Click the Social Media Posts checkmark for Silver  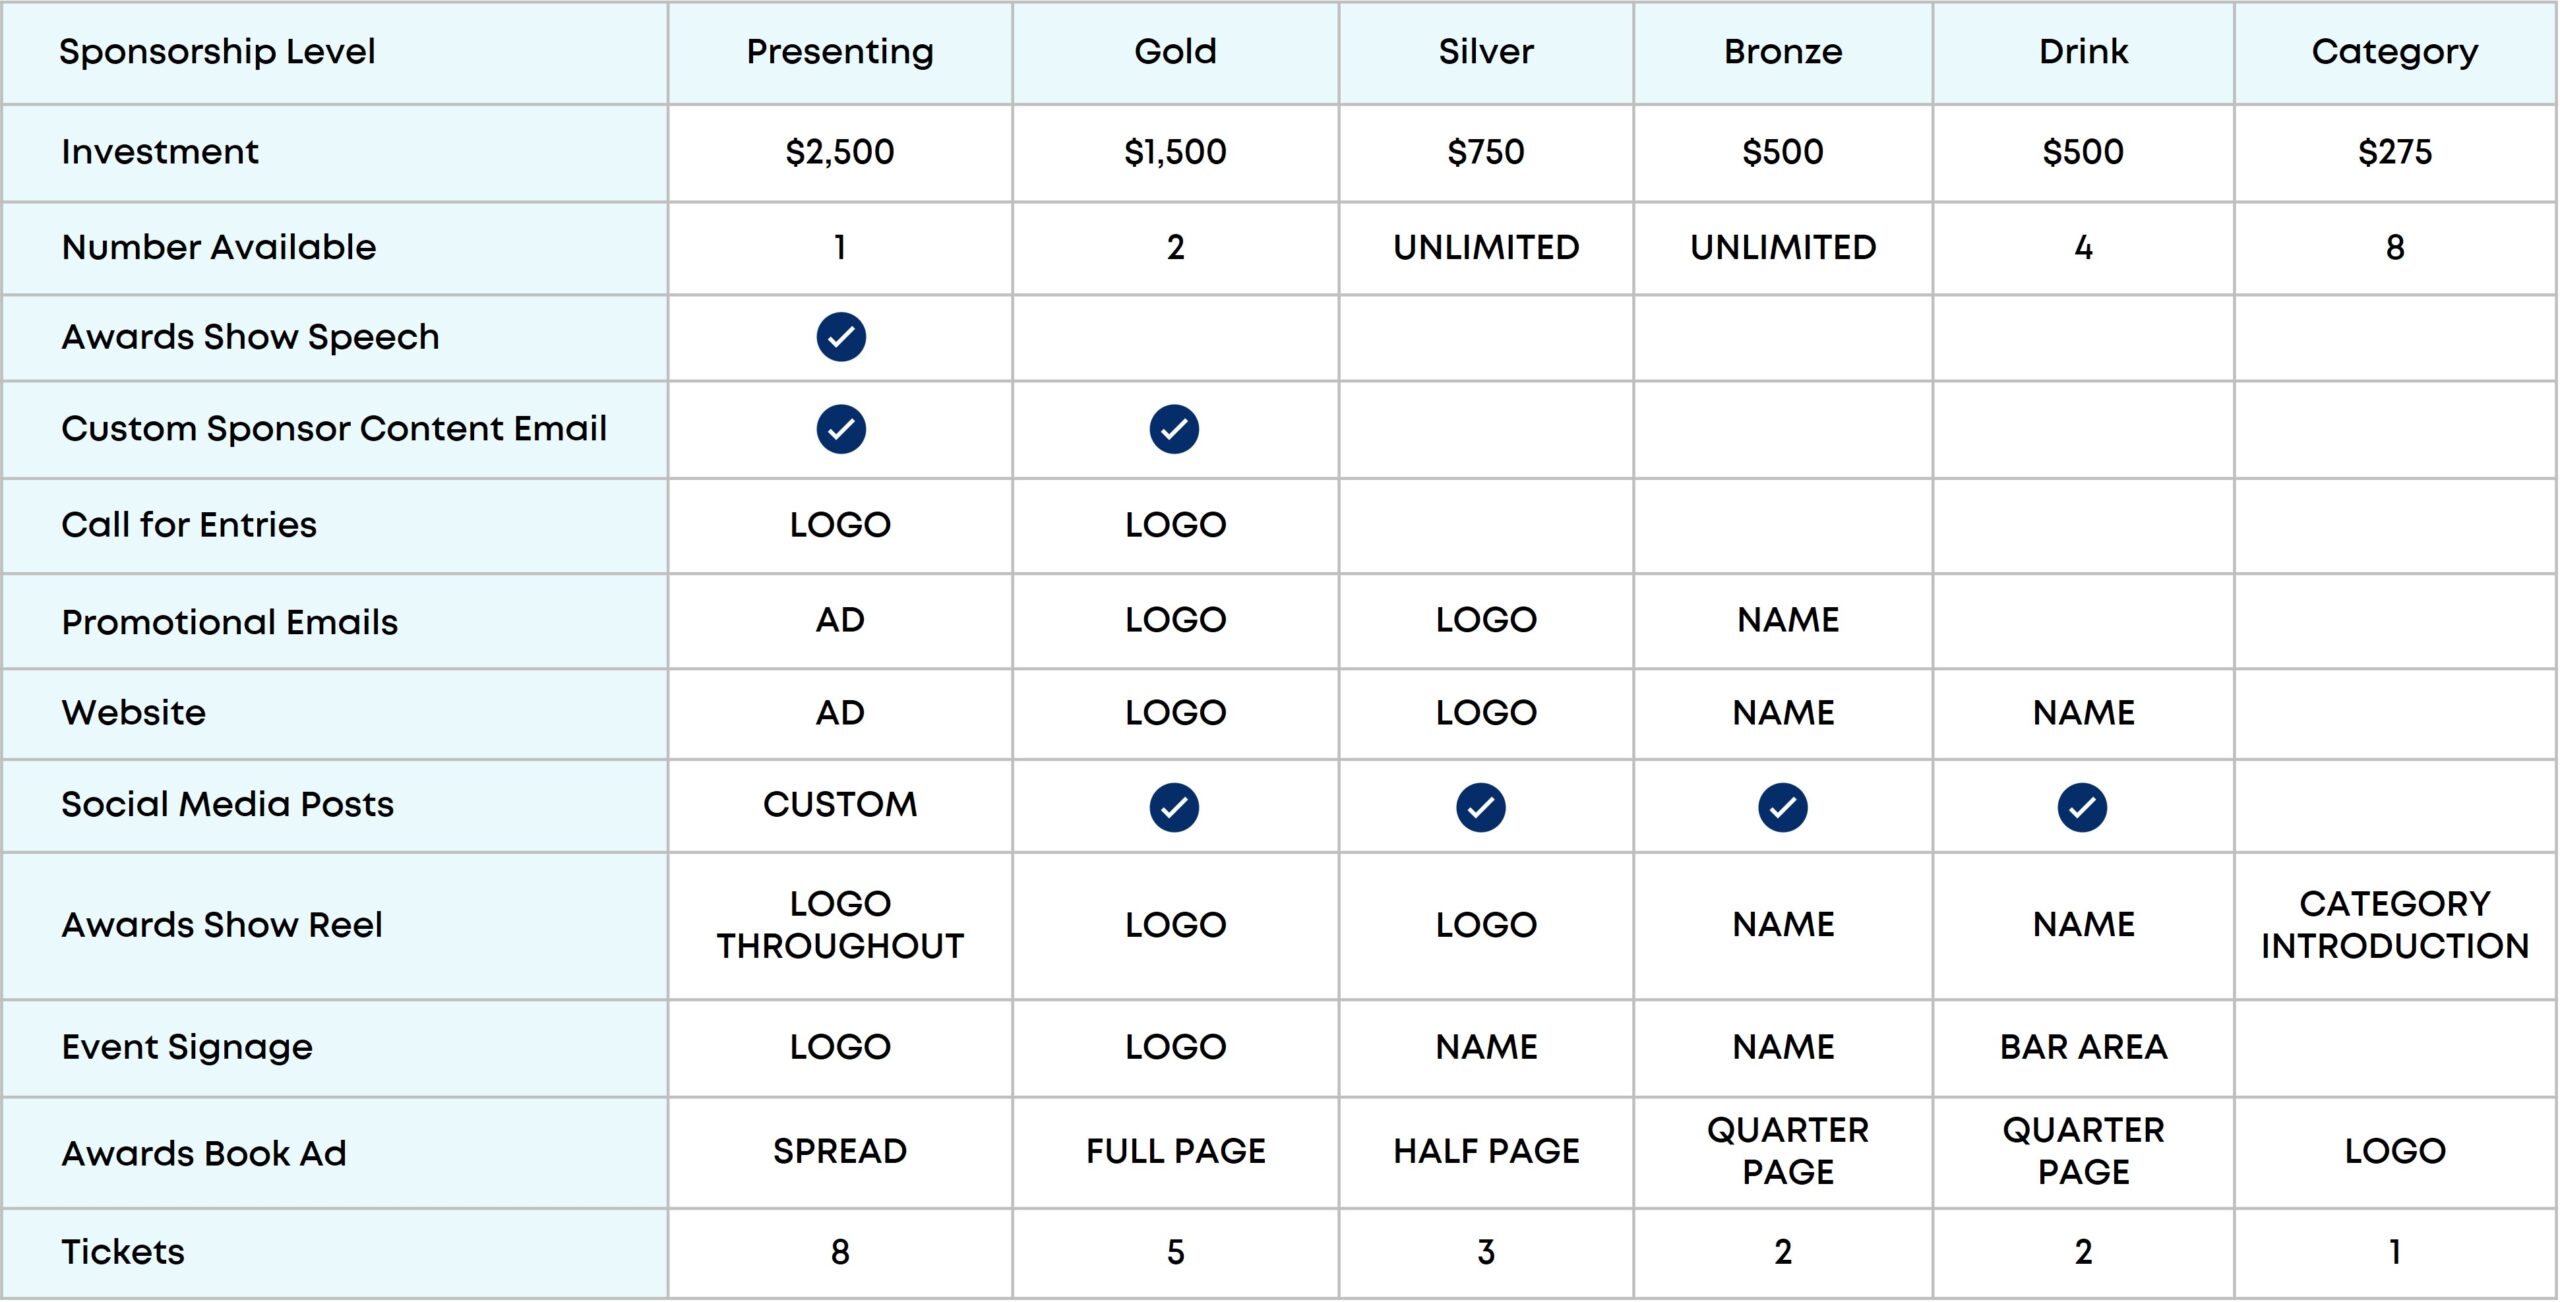tap(1481, 807)
